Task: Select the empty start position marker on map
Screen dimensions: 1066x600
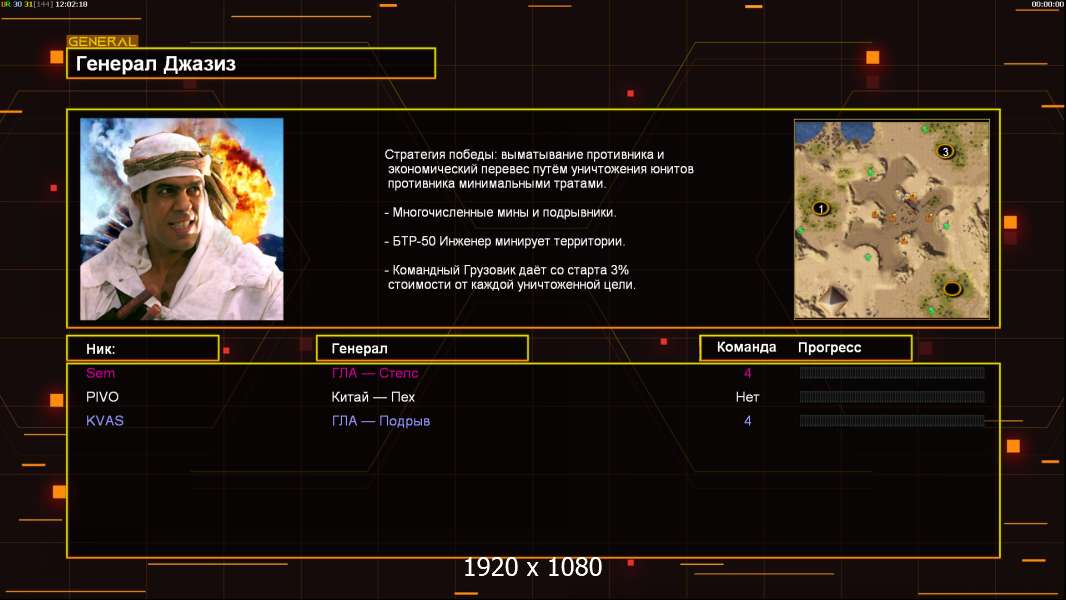Action: coord(952,289)
